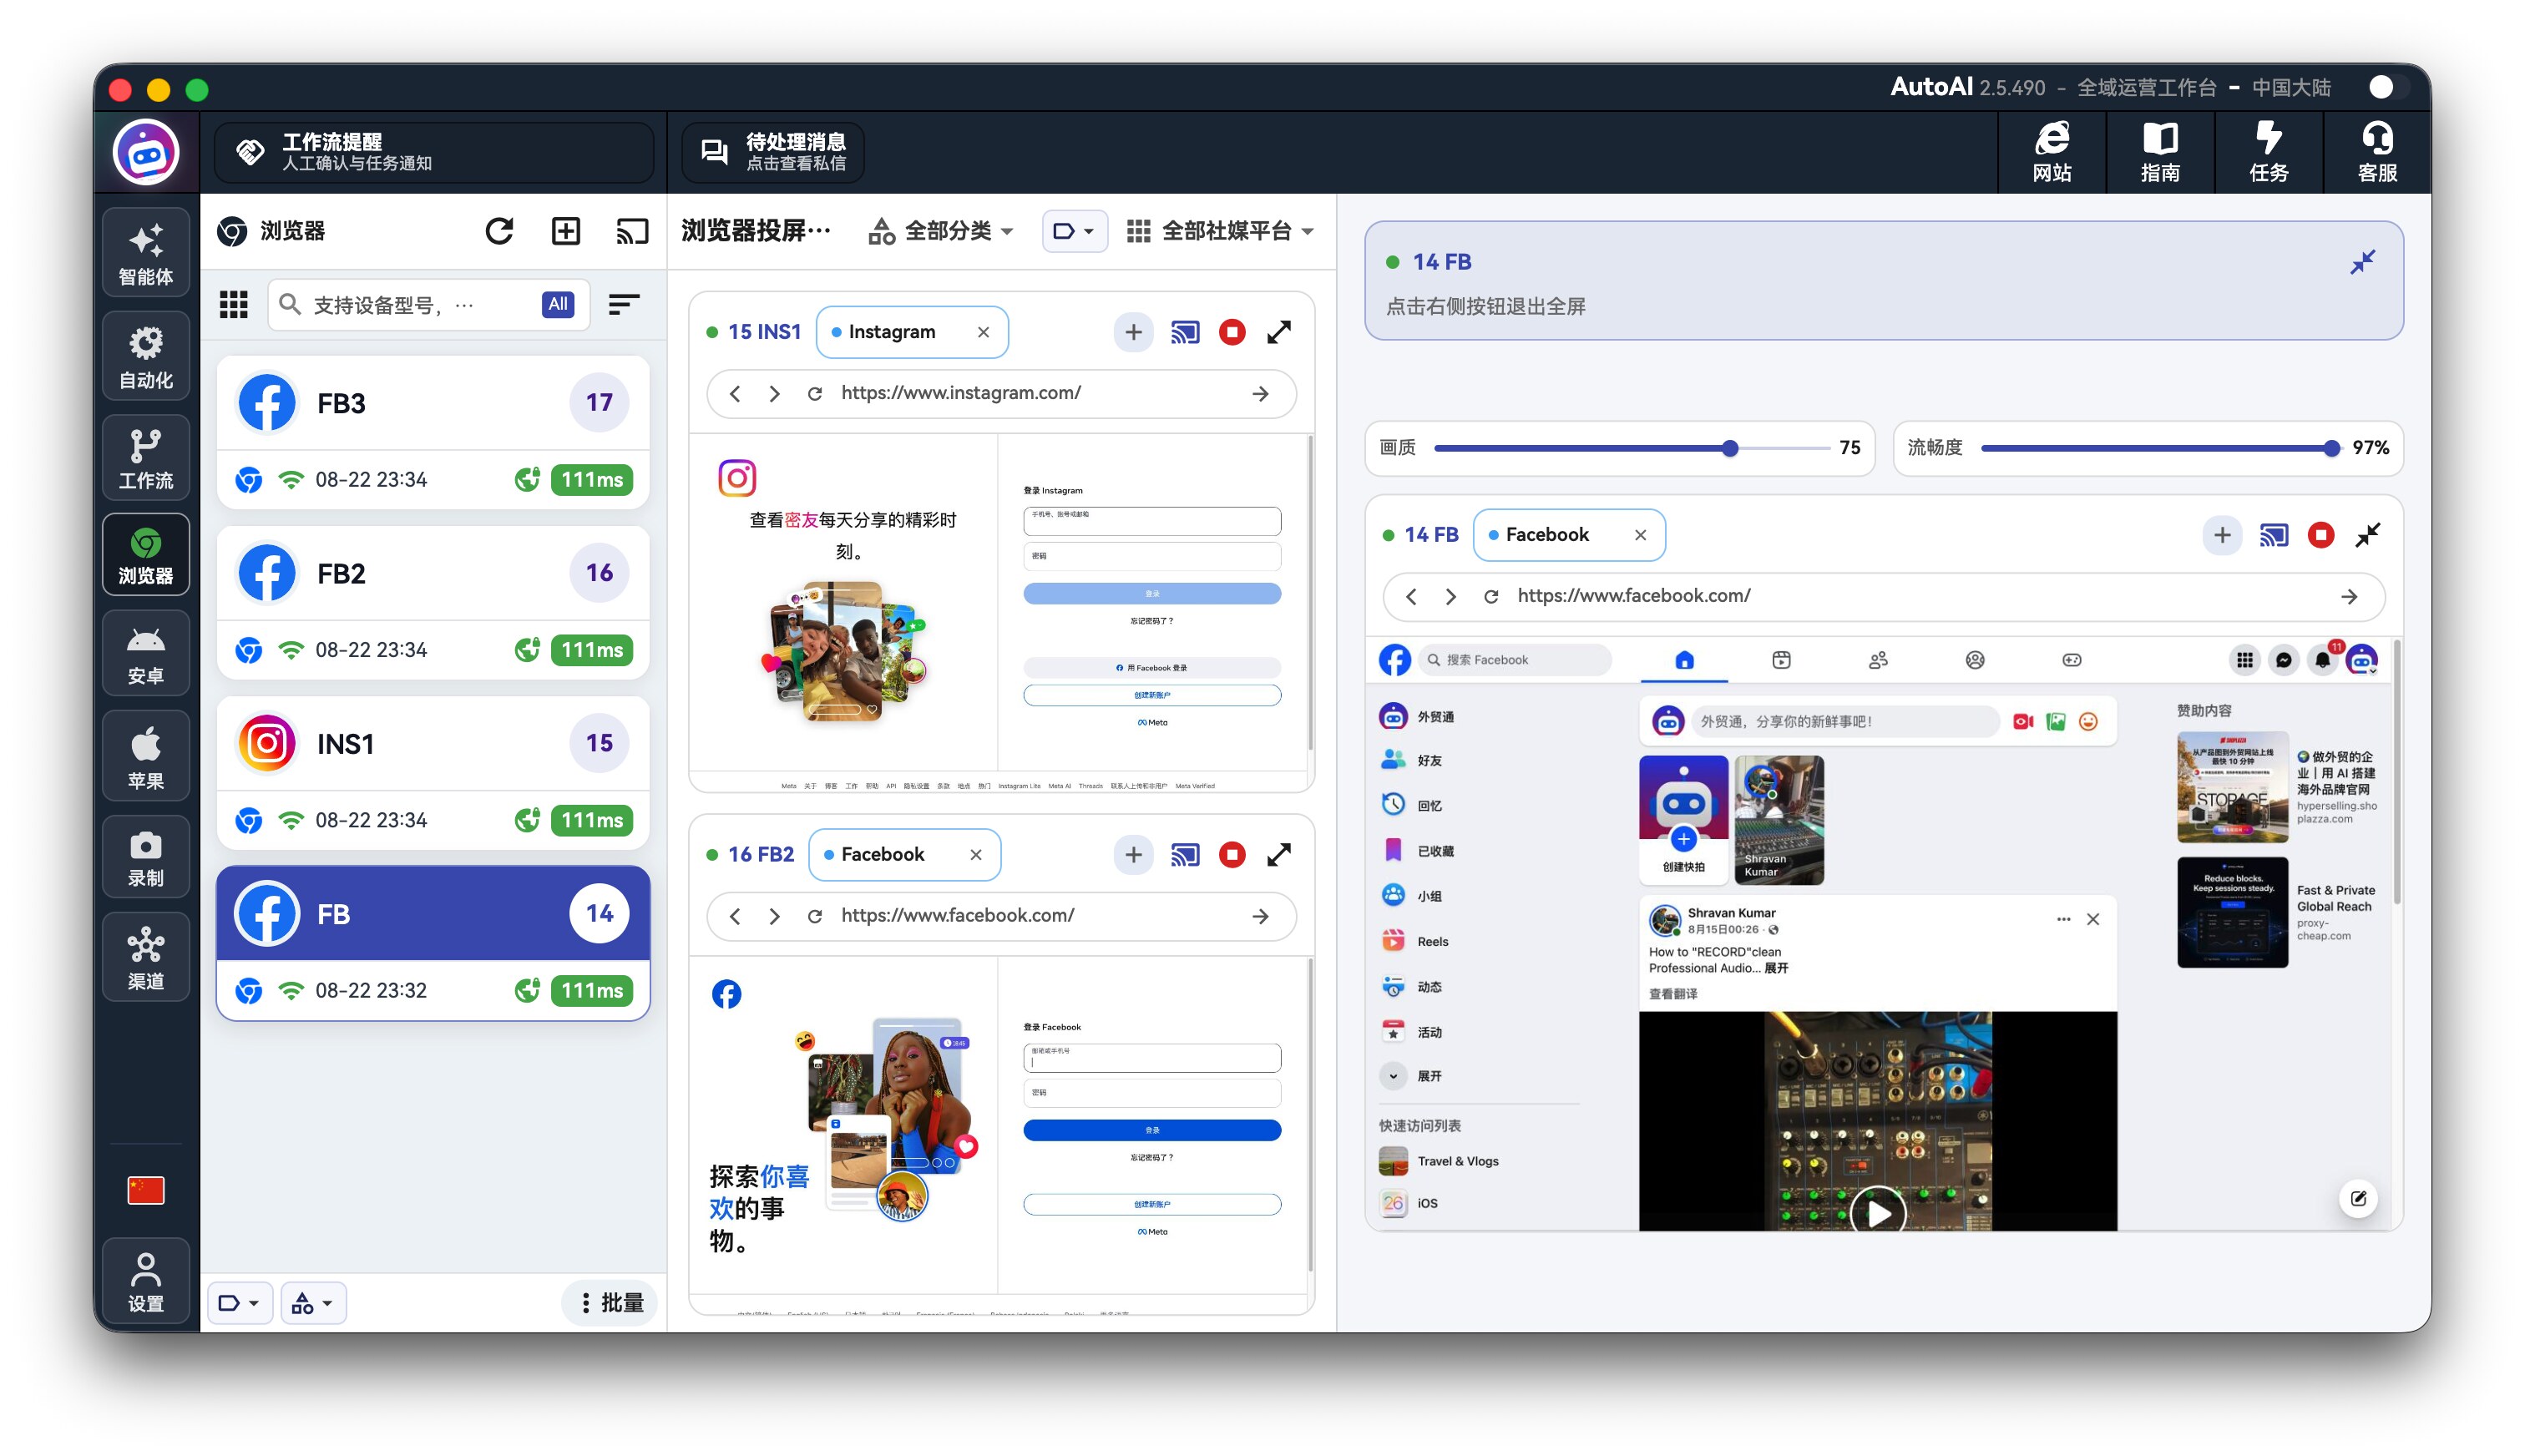Refresh the browser list
2525x1456 pixels.
point(500,231)
